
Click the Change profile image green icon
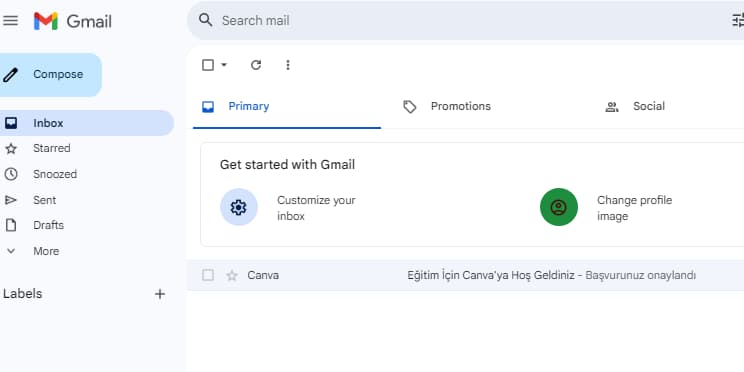(x=559, y=207)
